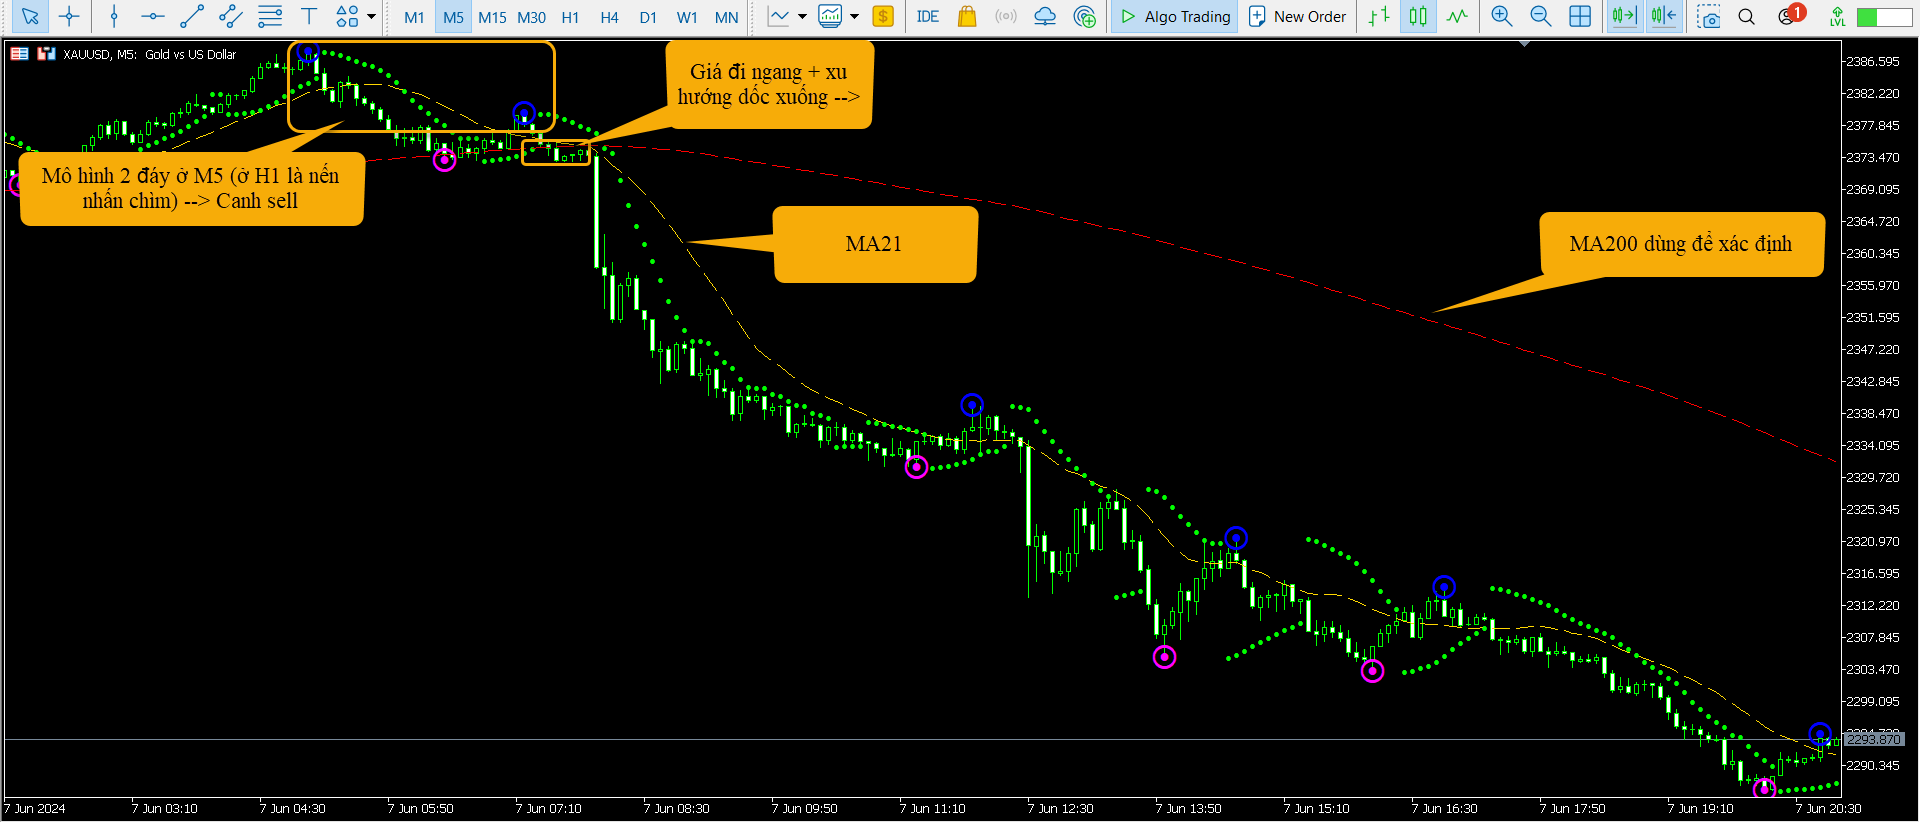The height and width of the screenshot is (823, 1920).
Task: Tile windows with the grid icon
Action: pyautogui.click(x=1580, y=16)
